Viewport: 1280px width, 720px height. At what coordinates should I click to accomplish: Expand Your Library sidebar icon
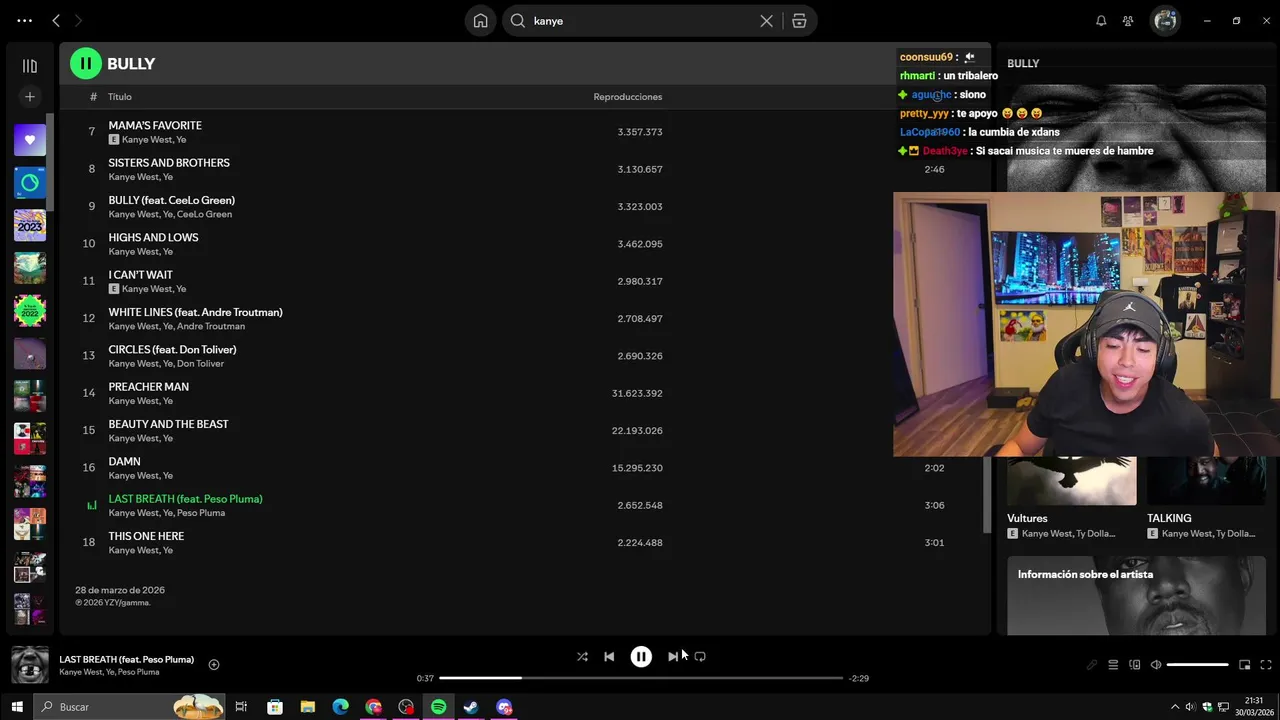(x=30, y=66)
